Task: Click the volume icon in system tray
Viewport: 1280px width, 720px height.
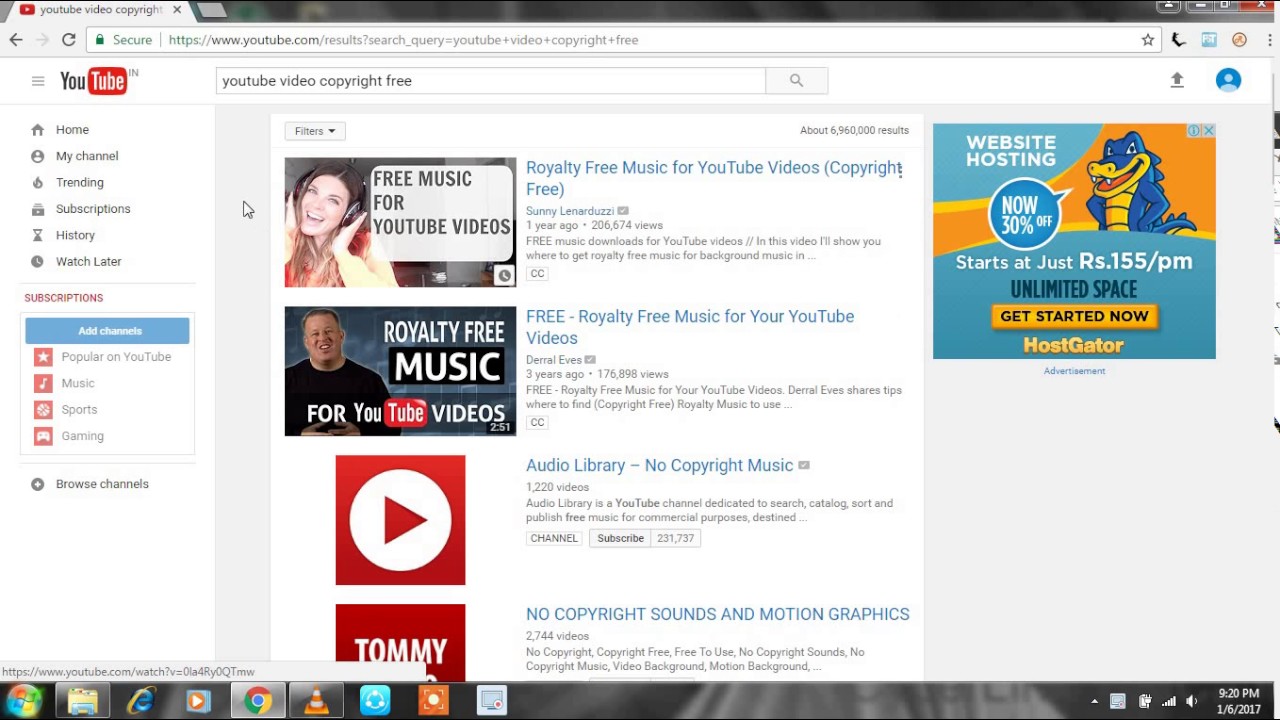Action: click(1191, 701)
